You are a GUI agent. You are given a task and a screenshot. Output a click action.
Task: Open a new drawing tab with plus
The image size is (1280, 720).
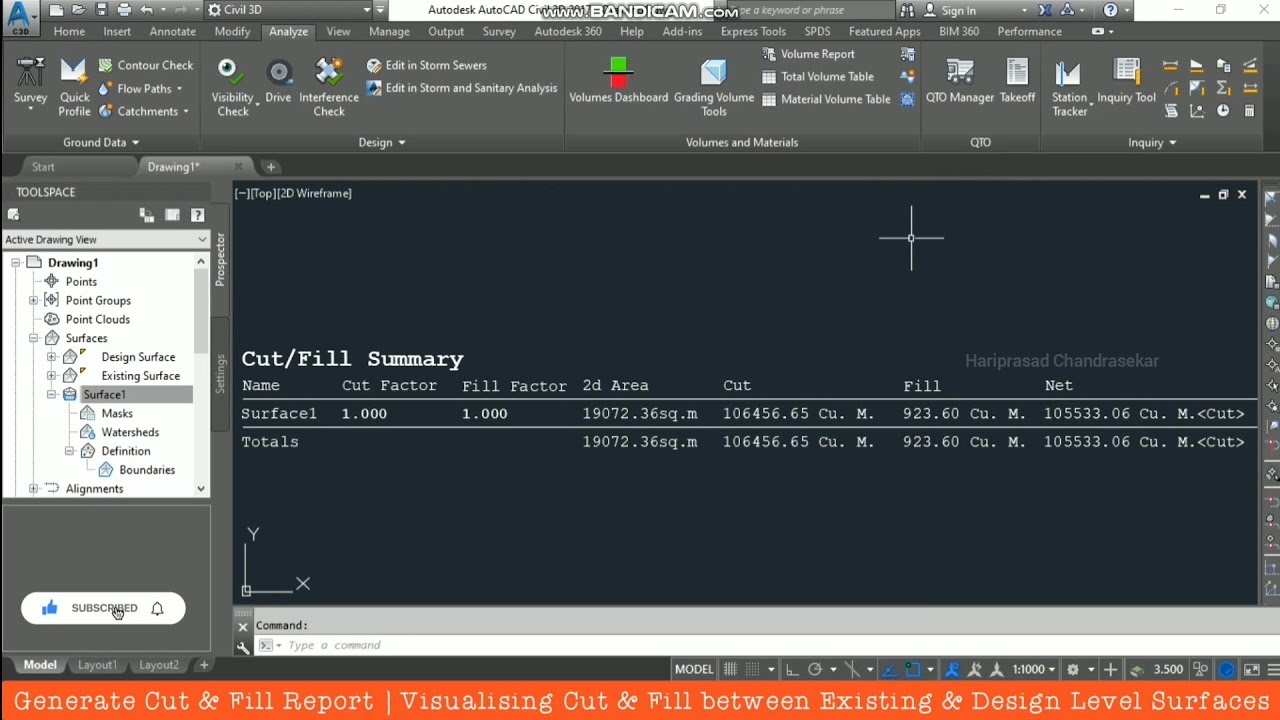click(x=271, y=167)
